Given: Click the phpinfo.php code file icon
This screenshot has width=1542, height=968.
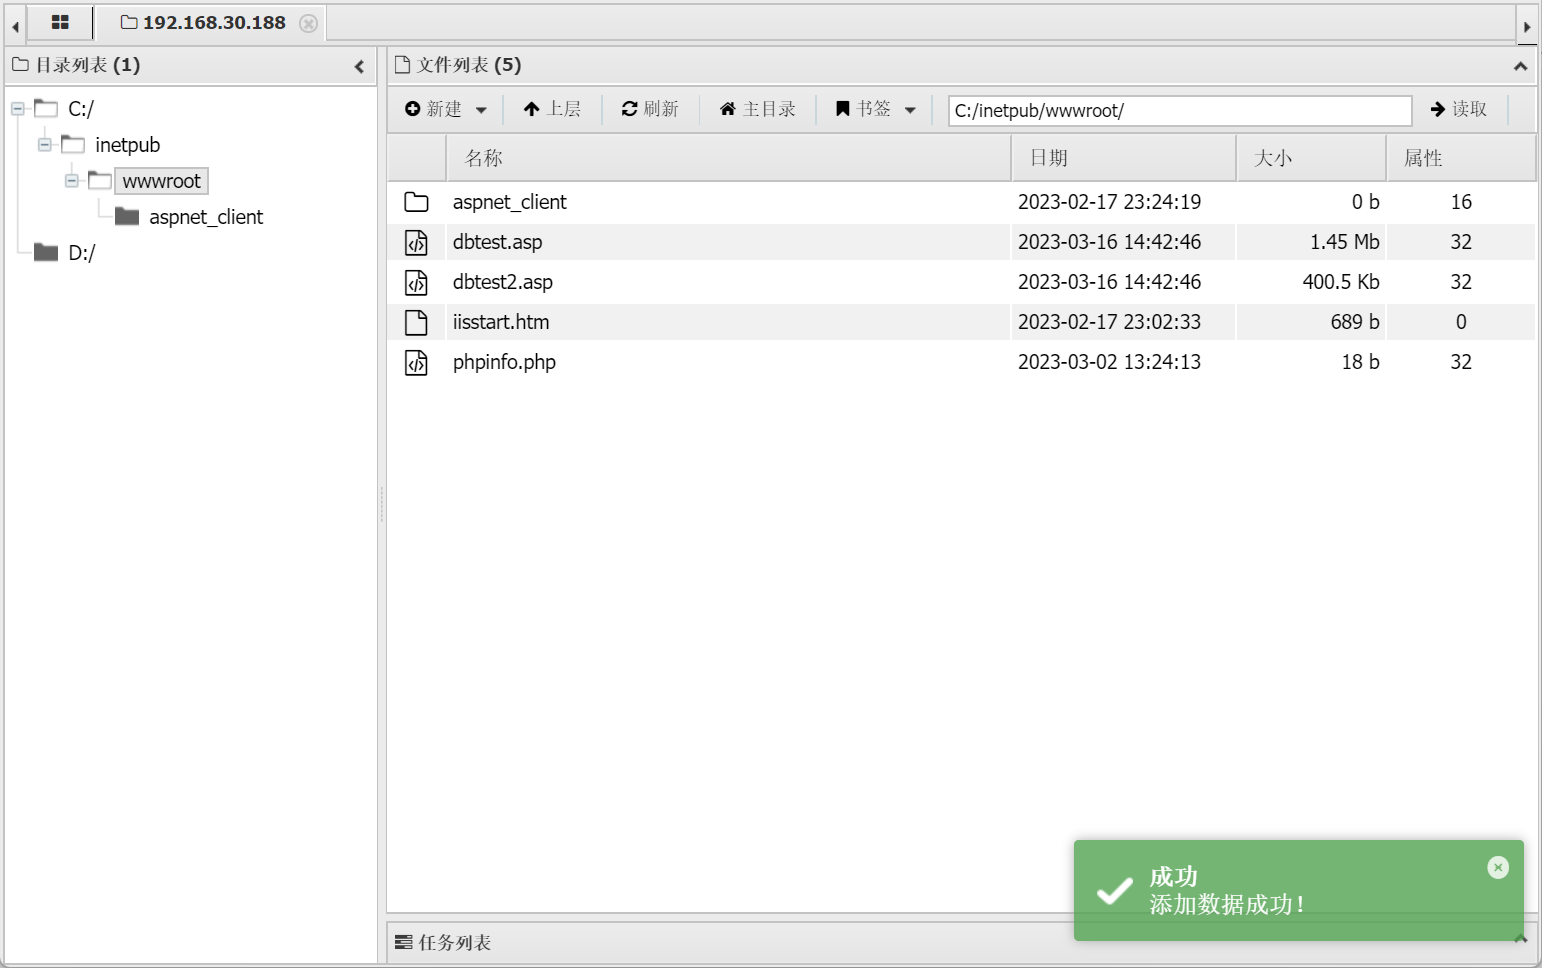Looking at the screenshot, I should (x=416, y=362).
